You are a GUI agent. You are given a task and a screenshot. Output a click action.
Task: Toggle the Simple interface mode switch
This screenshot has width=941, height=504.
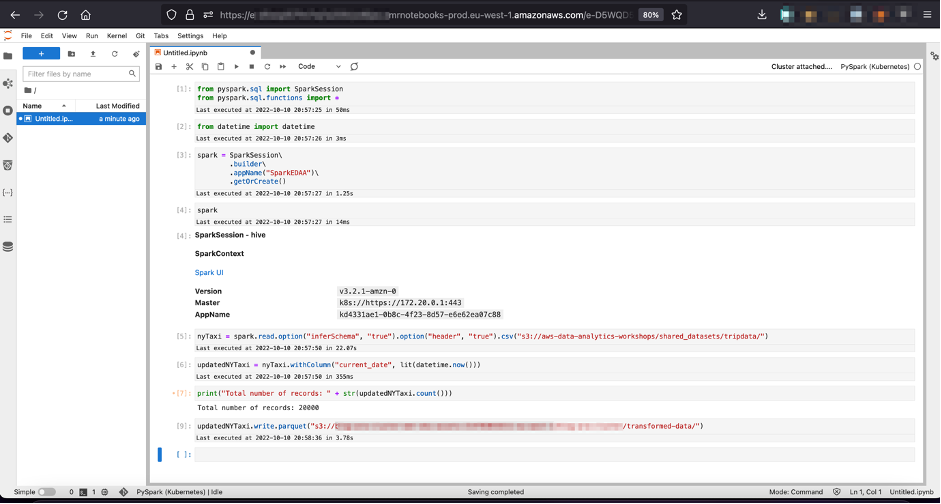(47, 492)
